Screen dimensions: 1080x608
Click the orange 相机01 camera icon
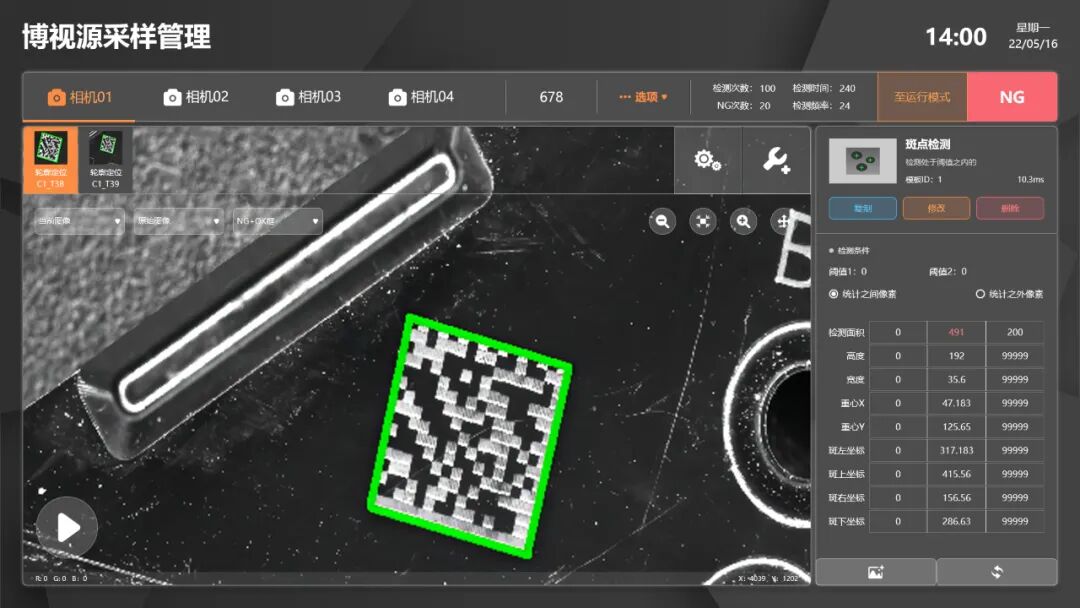[x=56, y=98]
